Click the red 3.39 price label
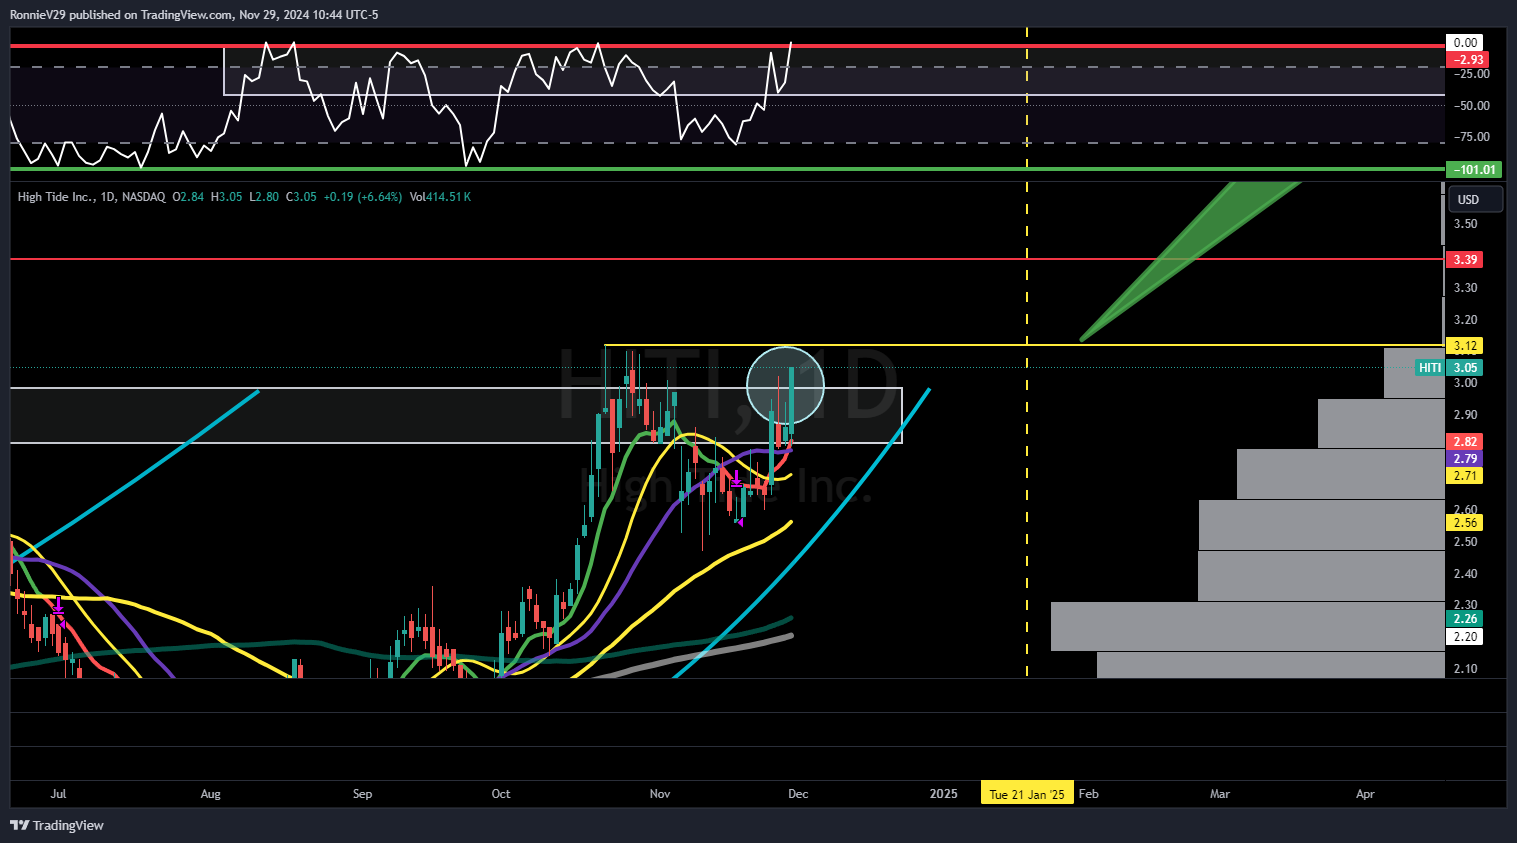 click(x=1465, y=260)
